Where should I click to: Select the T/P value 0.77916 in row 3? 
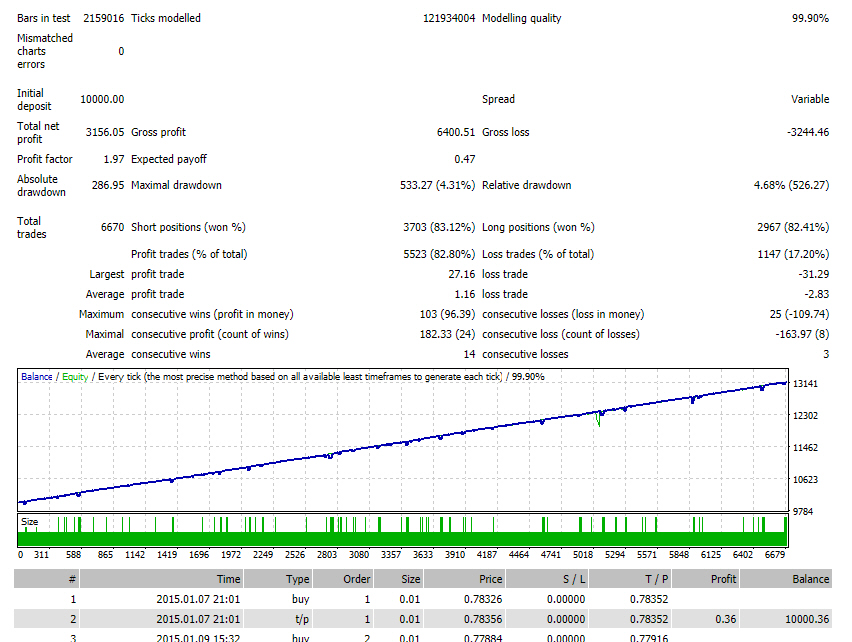pos(649,638)
